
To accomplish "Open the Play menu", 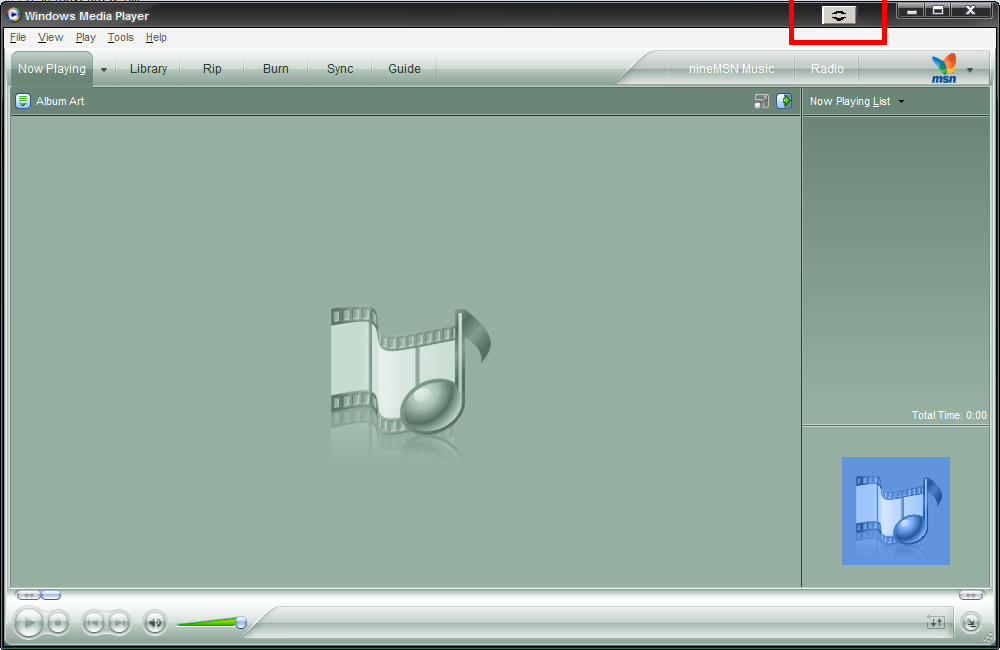I will click(85, 37).
